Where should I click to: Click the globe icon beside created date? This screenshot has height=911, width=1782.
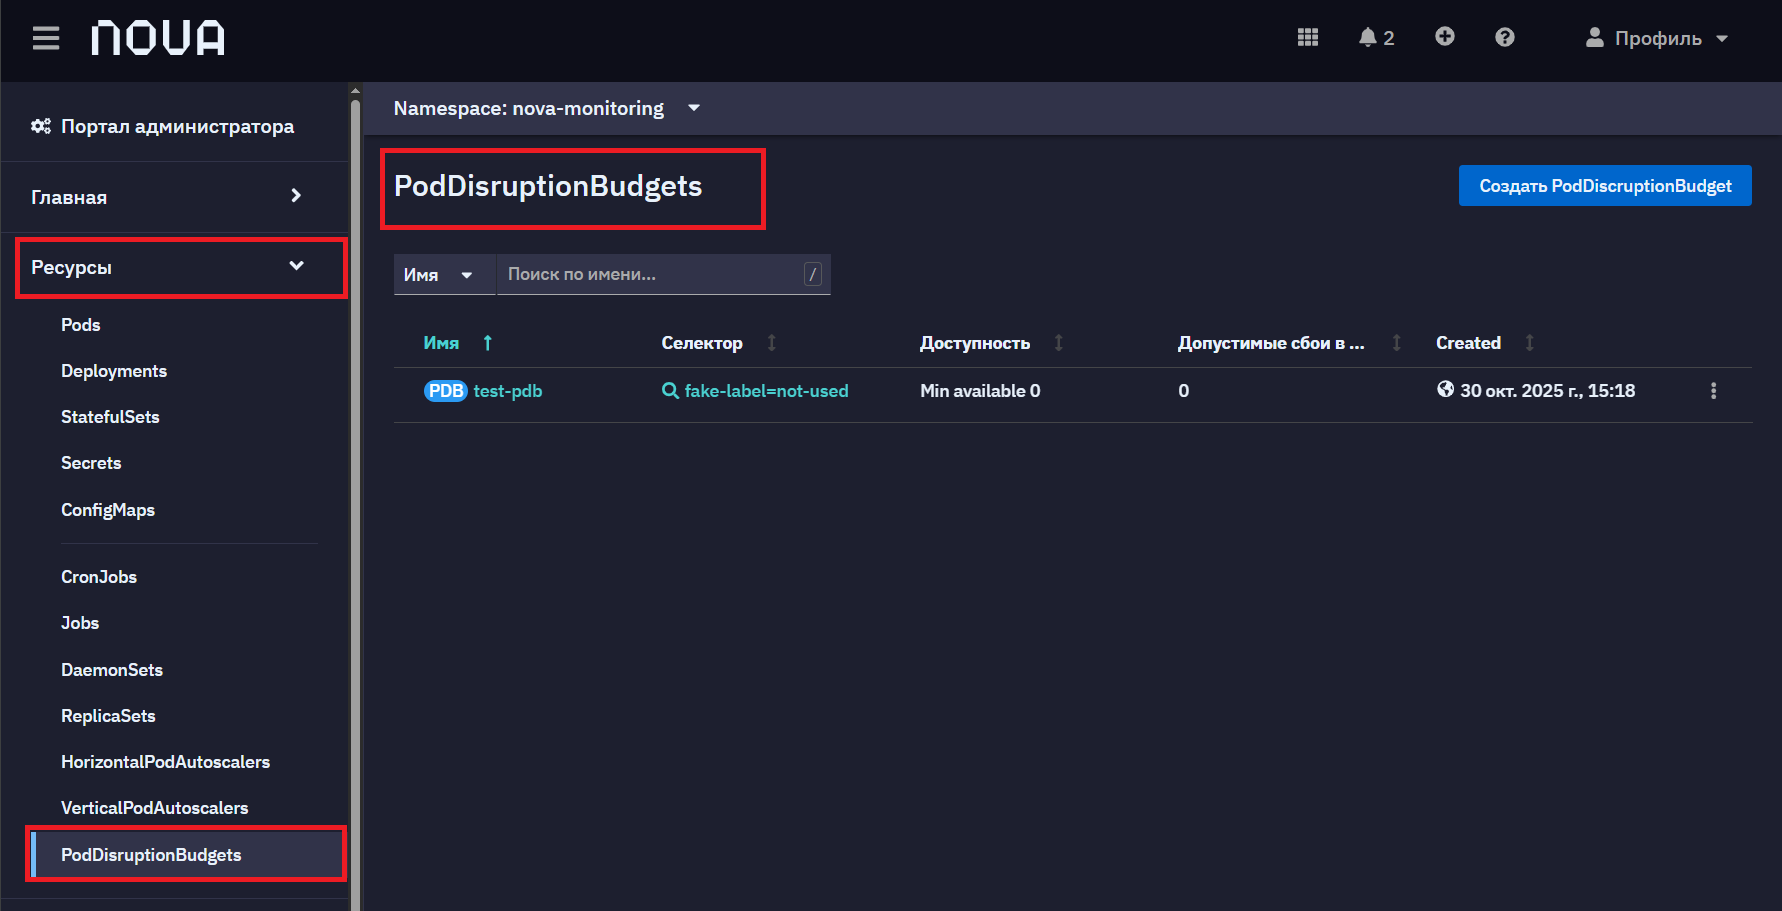(x=1445, y=389)
